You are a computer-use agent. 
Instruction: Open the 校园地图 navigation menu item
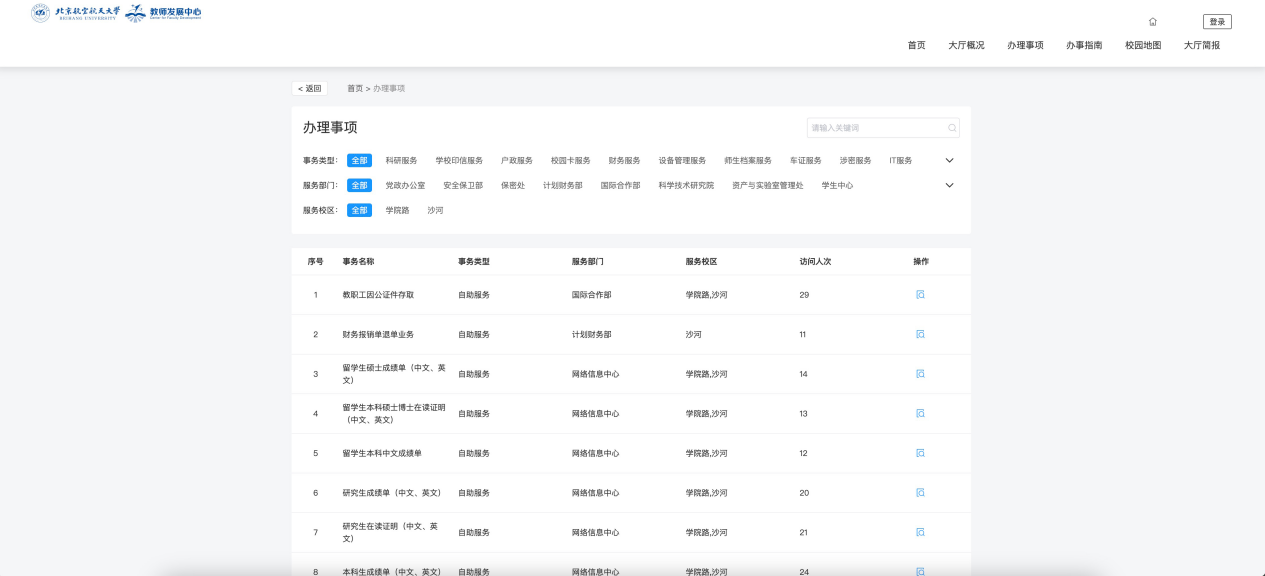point(1143,45)
